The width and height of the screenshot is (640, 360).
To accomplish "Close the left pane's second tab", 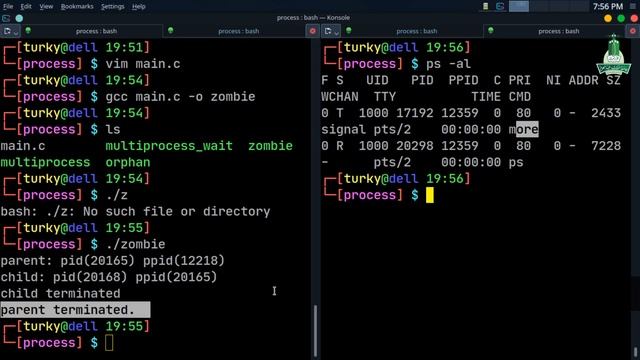I will pyautogui.click(x=313, y=31).
